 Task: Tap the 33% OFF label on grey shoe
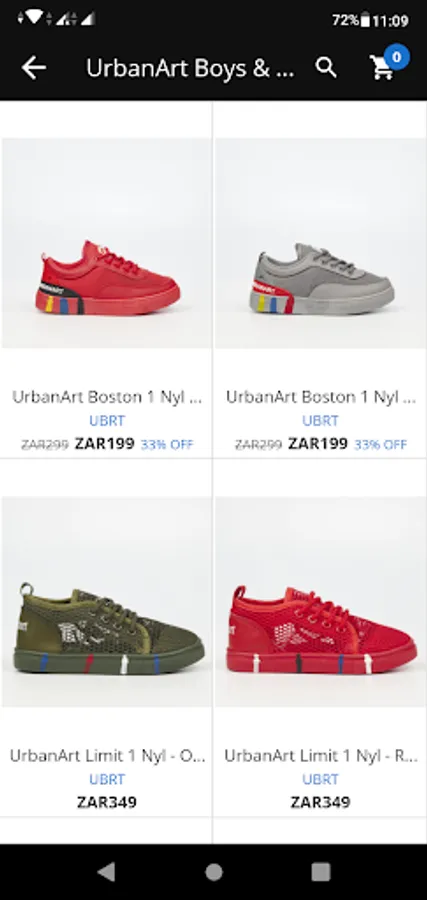pyautogui.click(x=381, y=444)
